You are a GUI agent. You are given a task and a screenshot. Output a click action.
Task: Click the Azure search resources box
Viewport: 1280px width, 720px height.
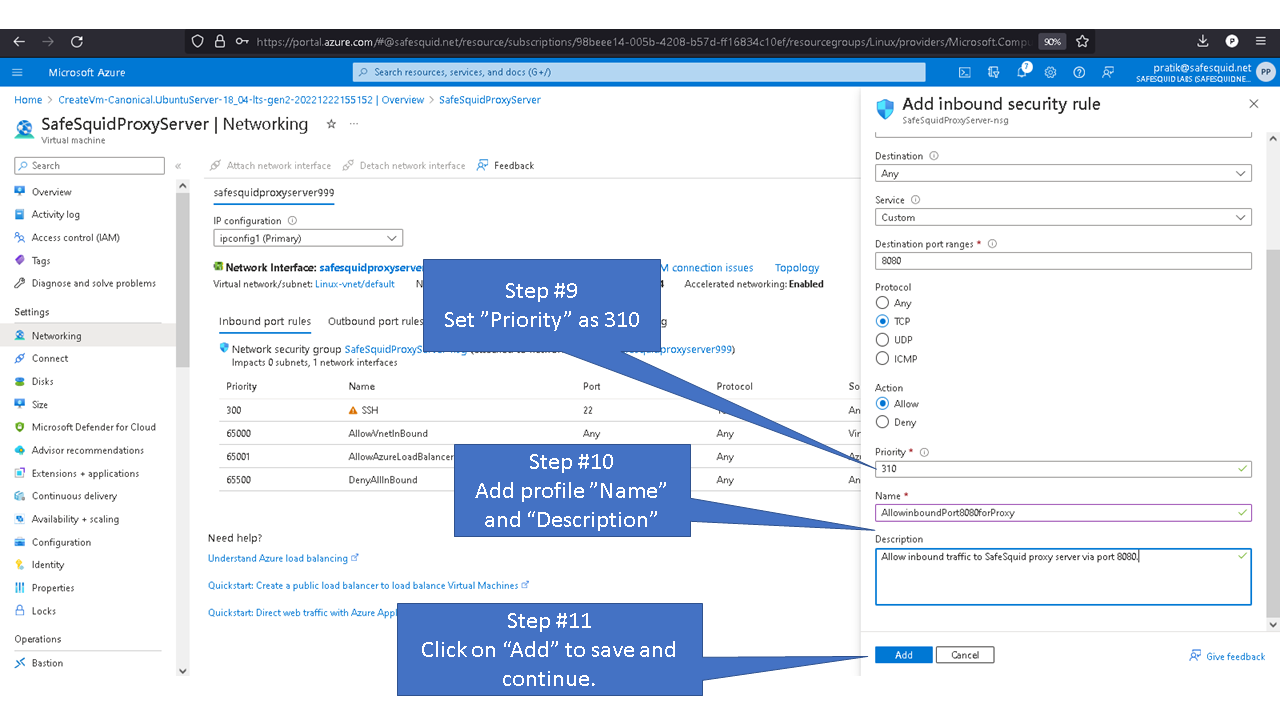click(639, 72)
